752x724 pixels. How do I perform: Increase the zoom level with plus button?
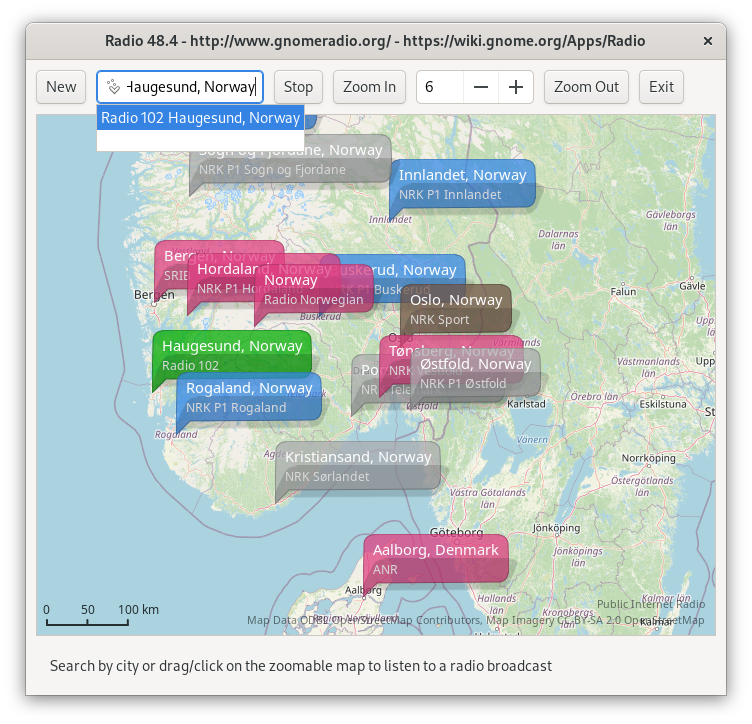coord(516,87)
